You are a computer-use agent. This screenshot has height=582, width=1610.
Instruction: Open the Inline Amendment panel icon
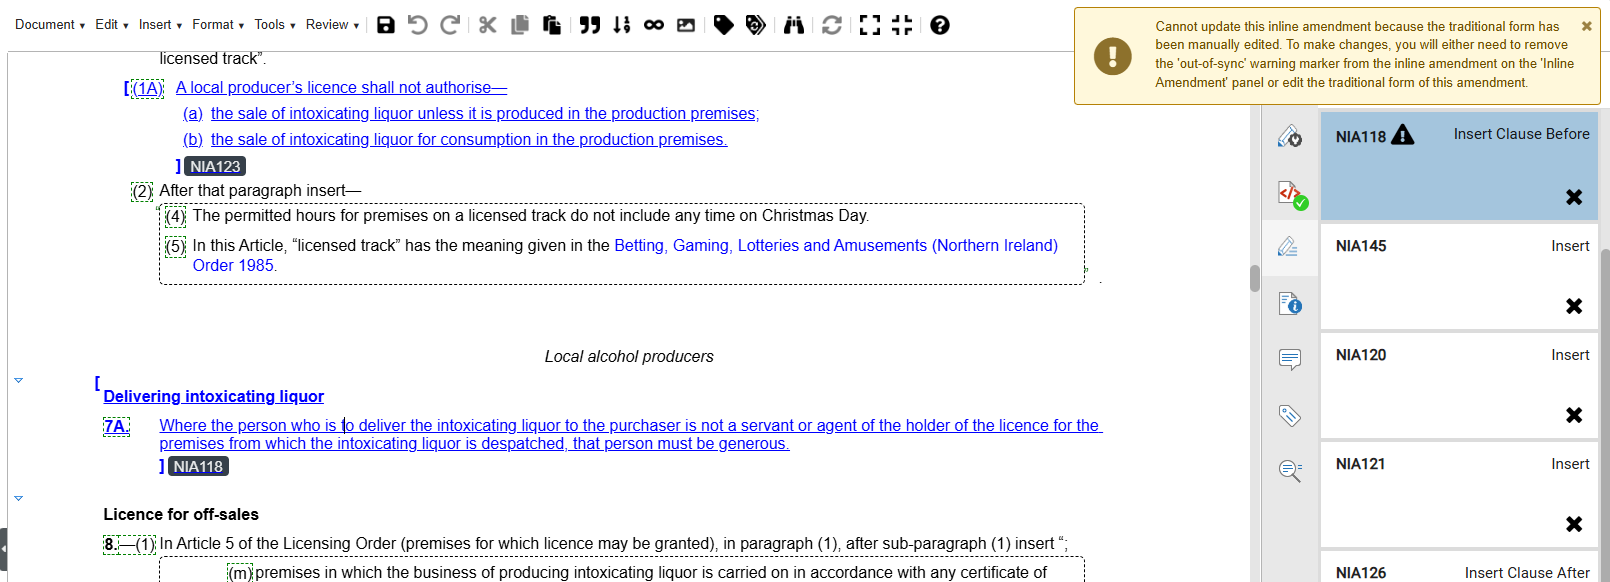click(x=1290, y=246)
